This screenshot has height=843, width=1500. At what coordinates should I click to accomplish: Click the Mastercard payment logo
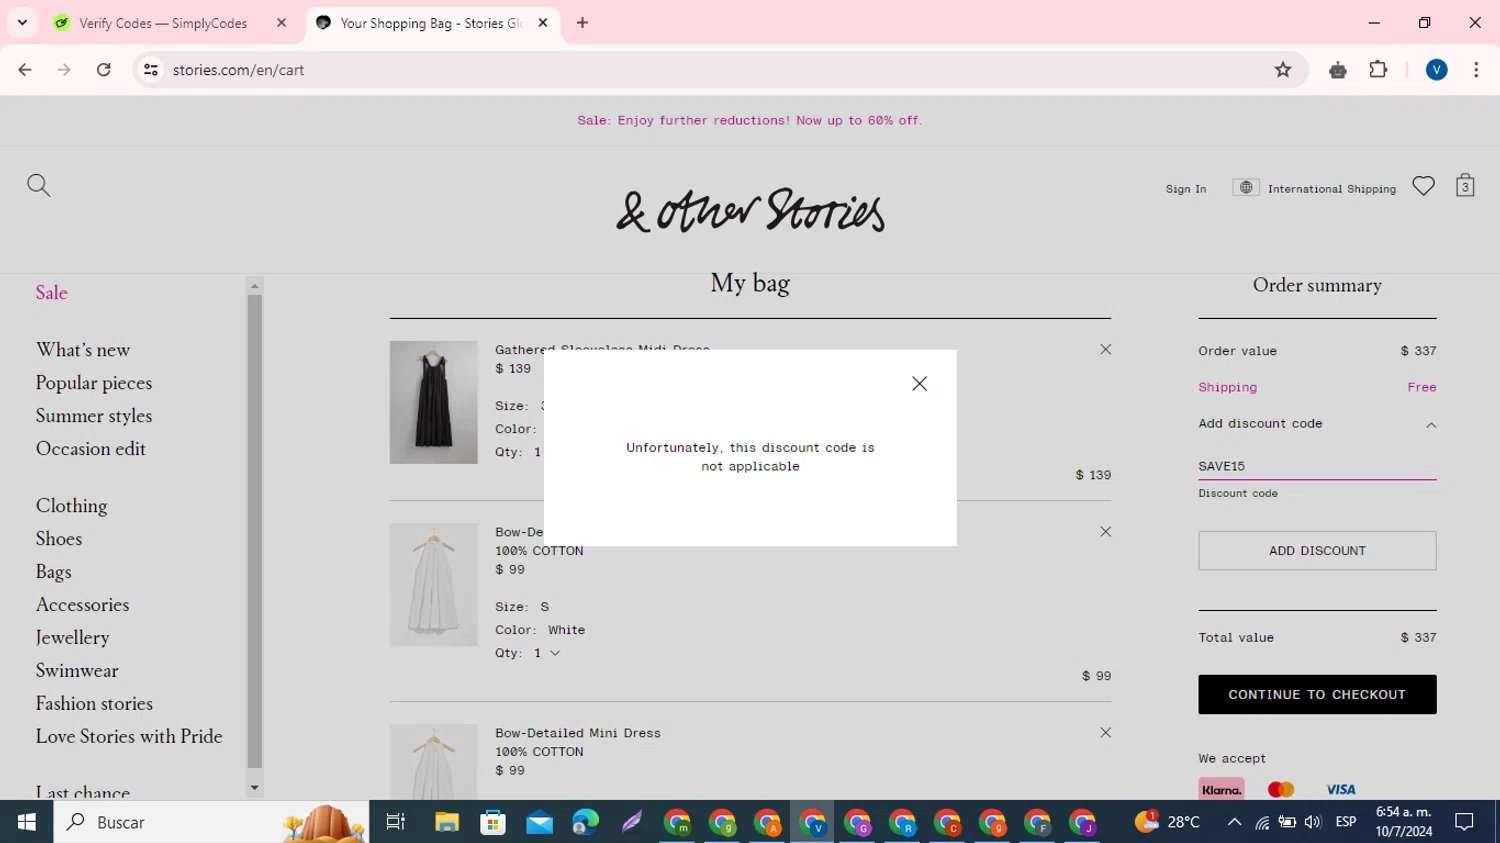coord(1281,790)
